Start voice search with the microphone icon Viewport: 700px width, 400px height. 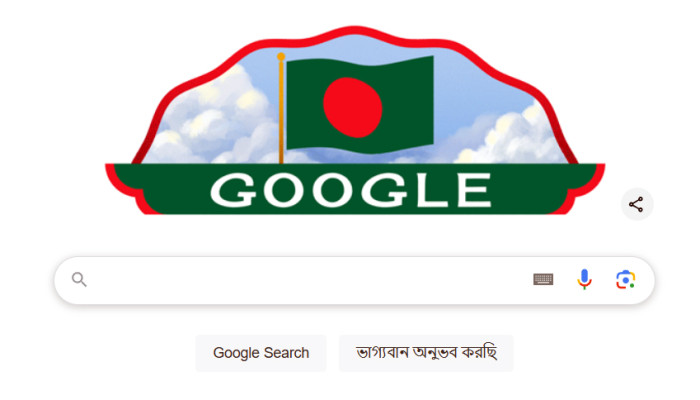[584, 279]
